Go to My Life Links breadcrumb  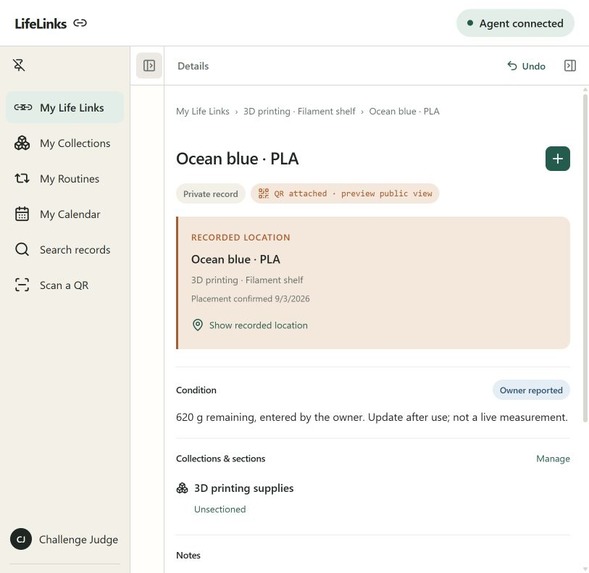pos(202,112)
